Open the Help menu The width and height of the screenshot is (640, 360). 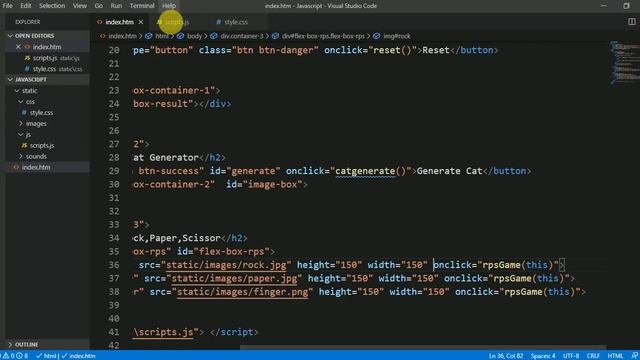click(169, 6)
